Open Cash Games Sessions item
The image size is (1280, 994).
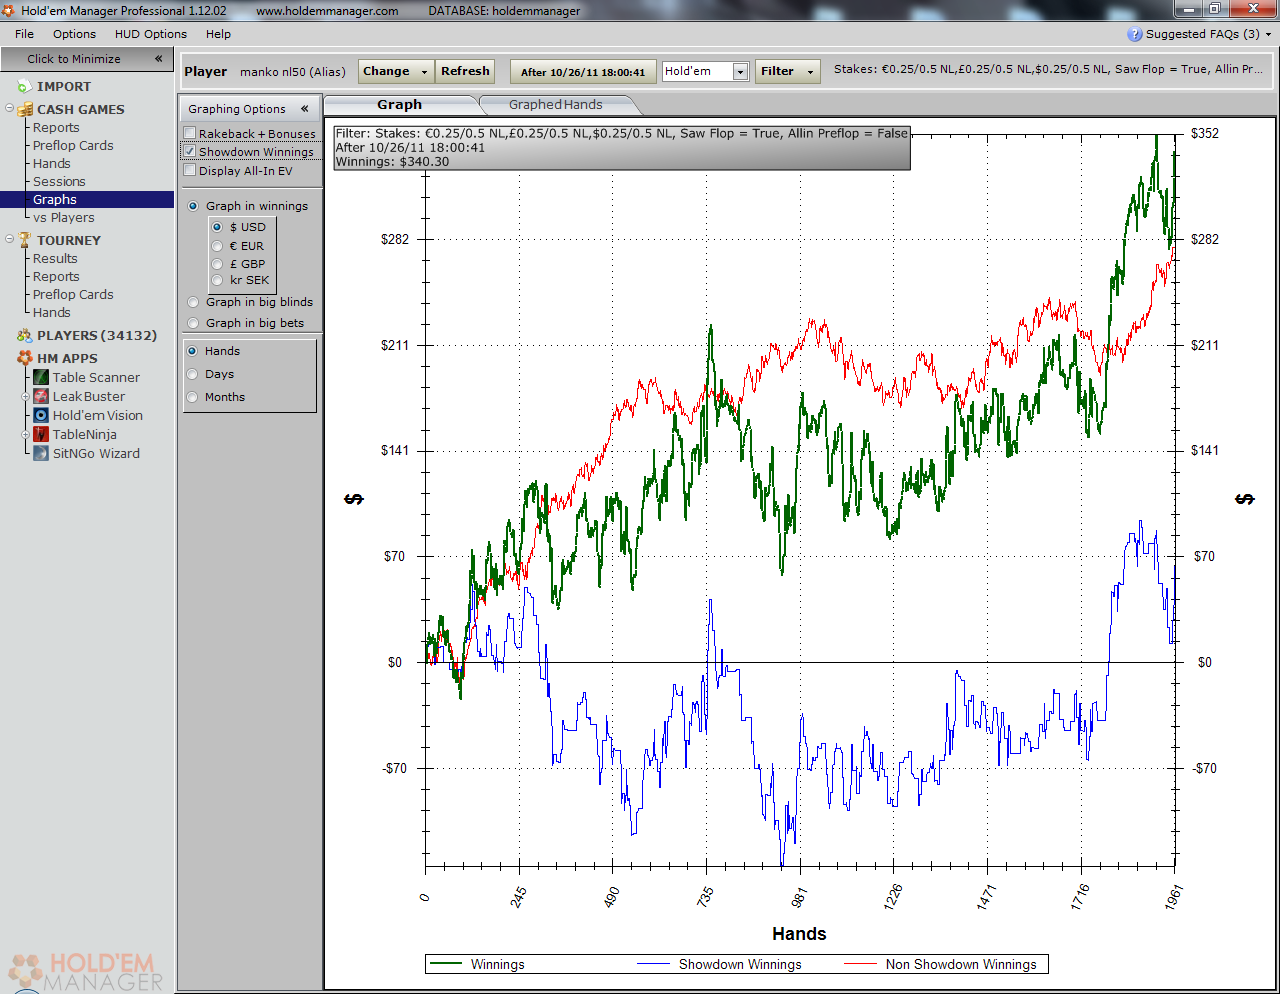pyautogui.click(x=59, y=182)
